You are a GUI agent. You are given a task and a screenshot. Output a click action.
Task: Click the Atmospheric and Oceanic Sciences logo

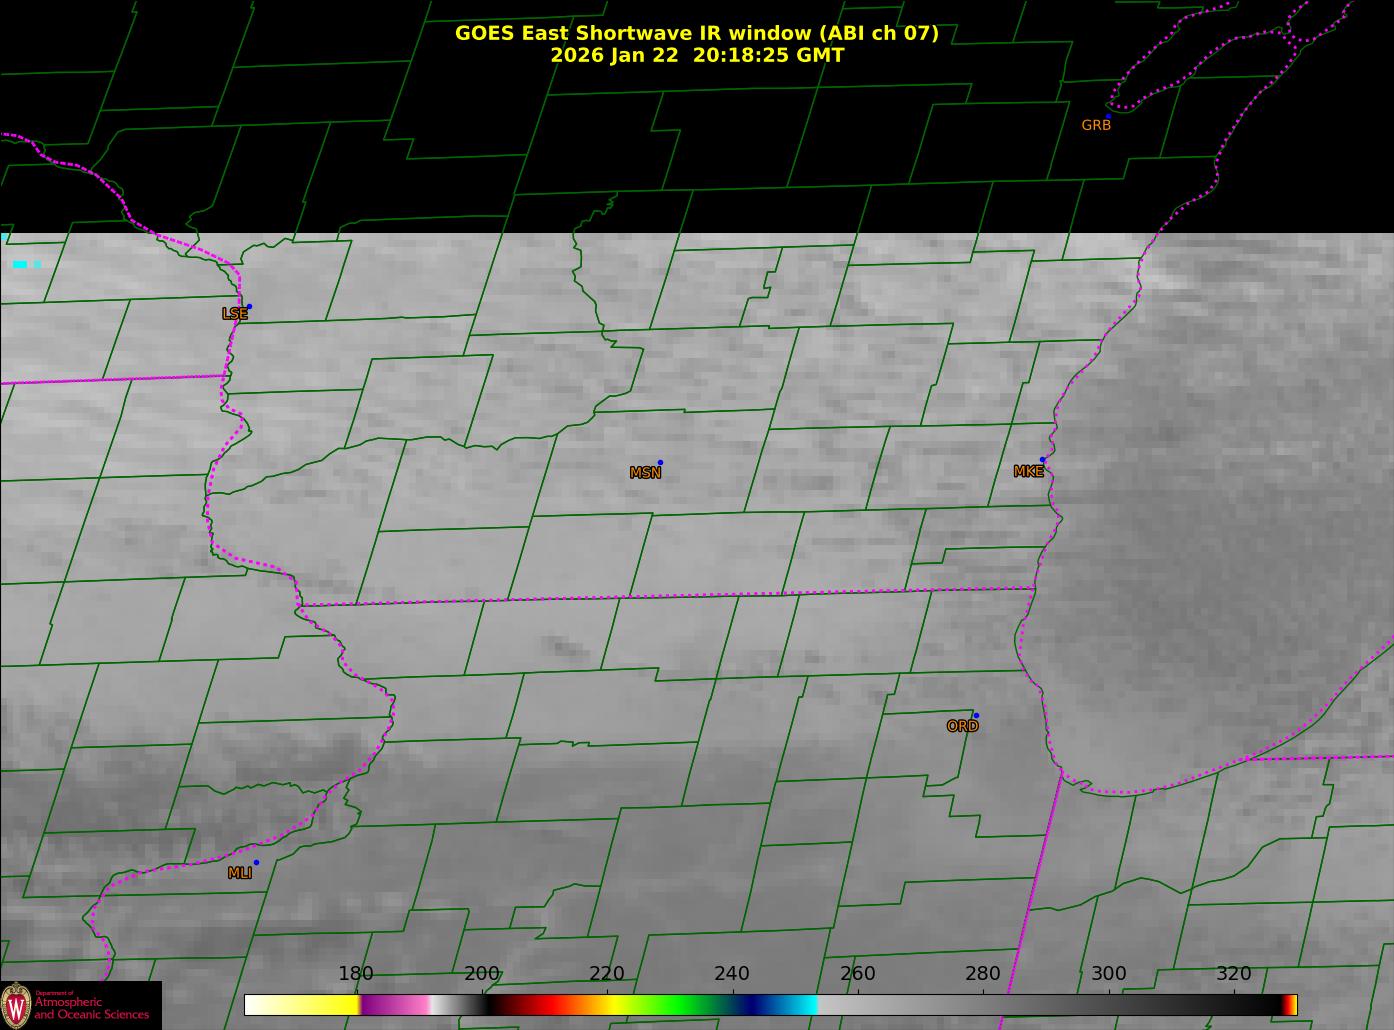pos(81,1005)
